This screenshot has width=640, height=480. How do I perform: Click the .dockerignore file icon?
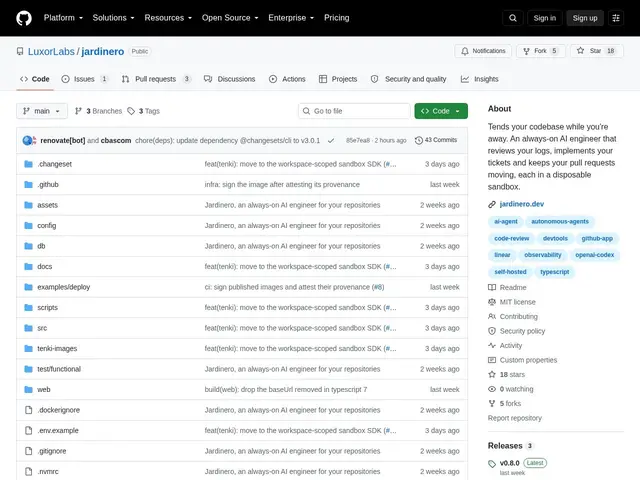pos(28,410)
